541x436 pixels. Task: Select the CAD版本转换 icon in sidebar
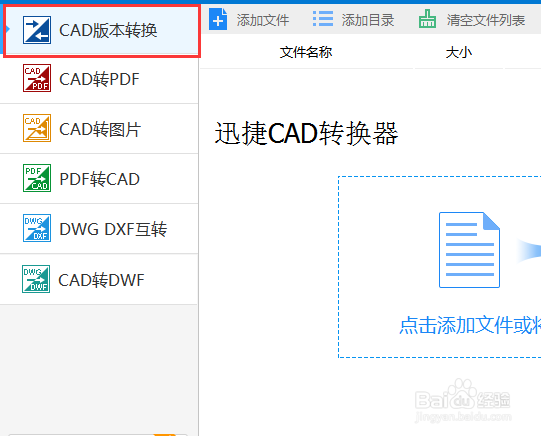(37, 30)
